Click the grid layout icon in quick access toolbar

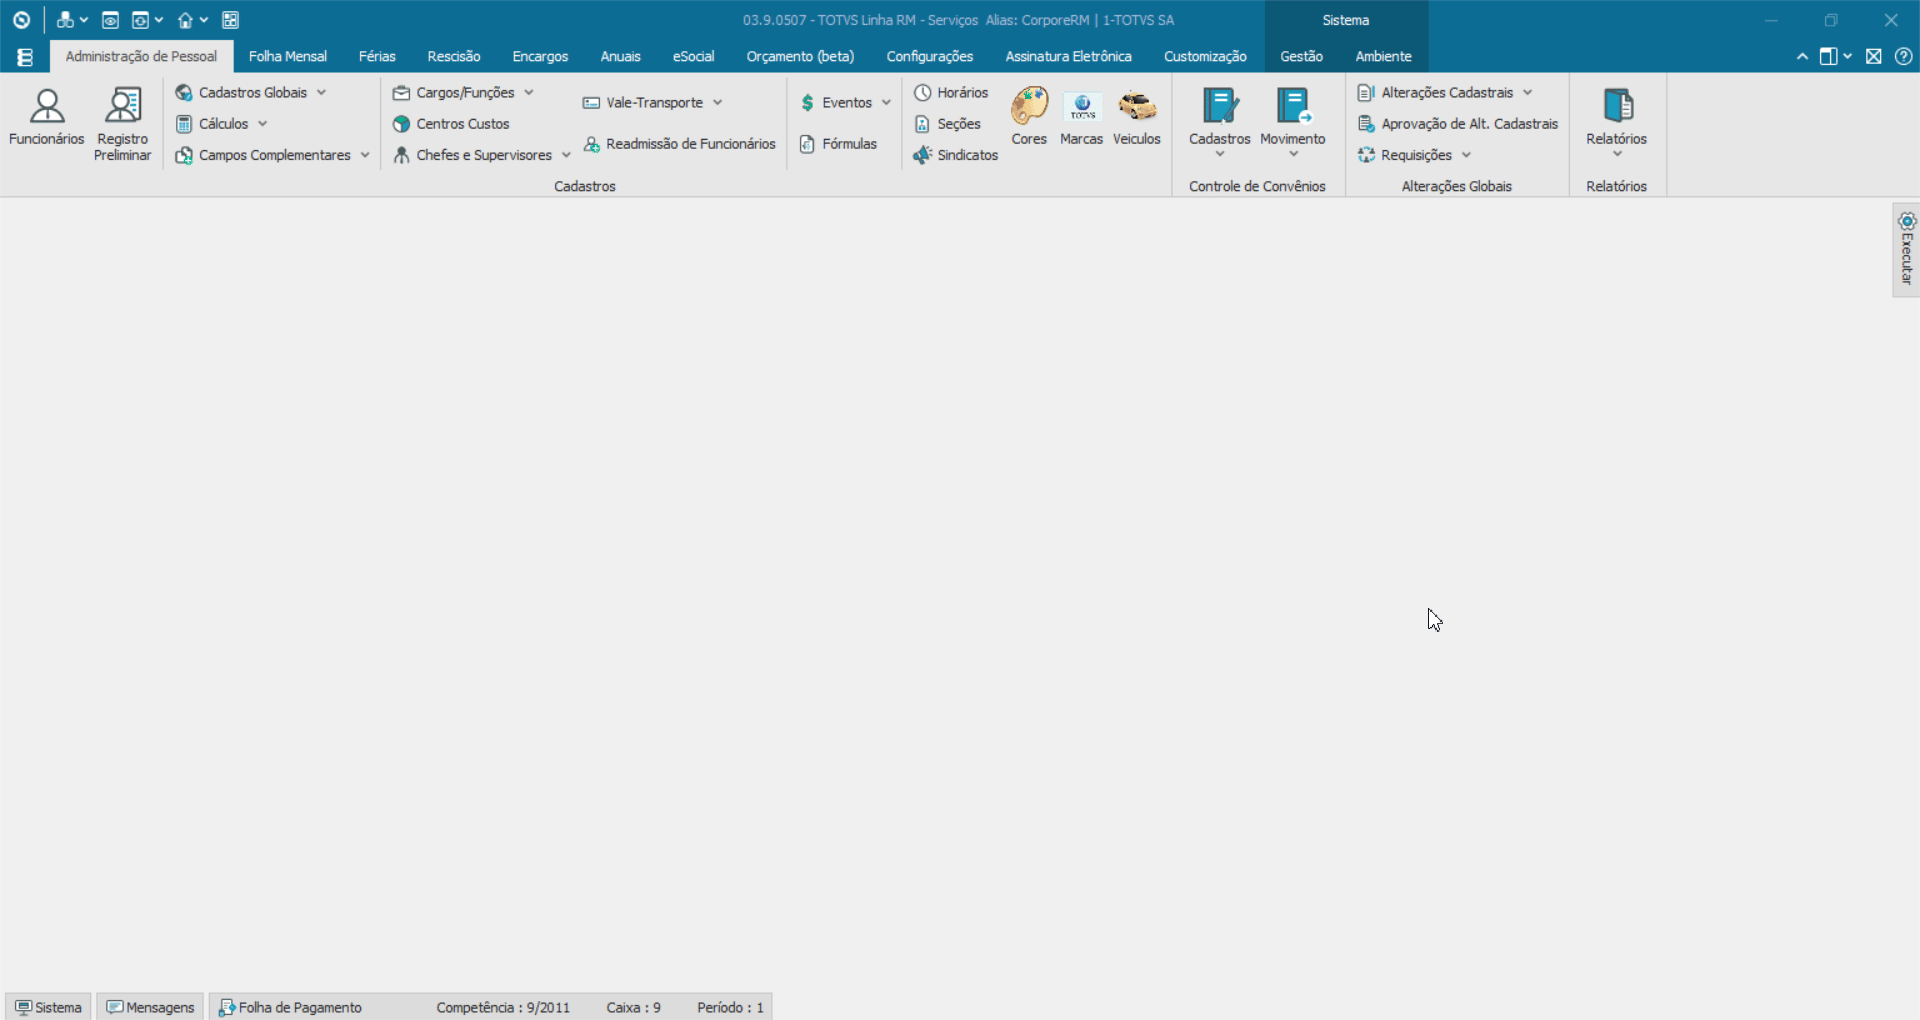pyautogui.click(x=230, y=20)
